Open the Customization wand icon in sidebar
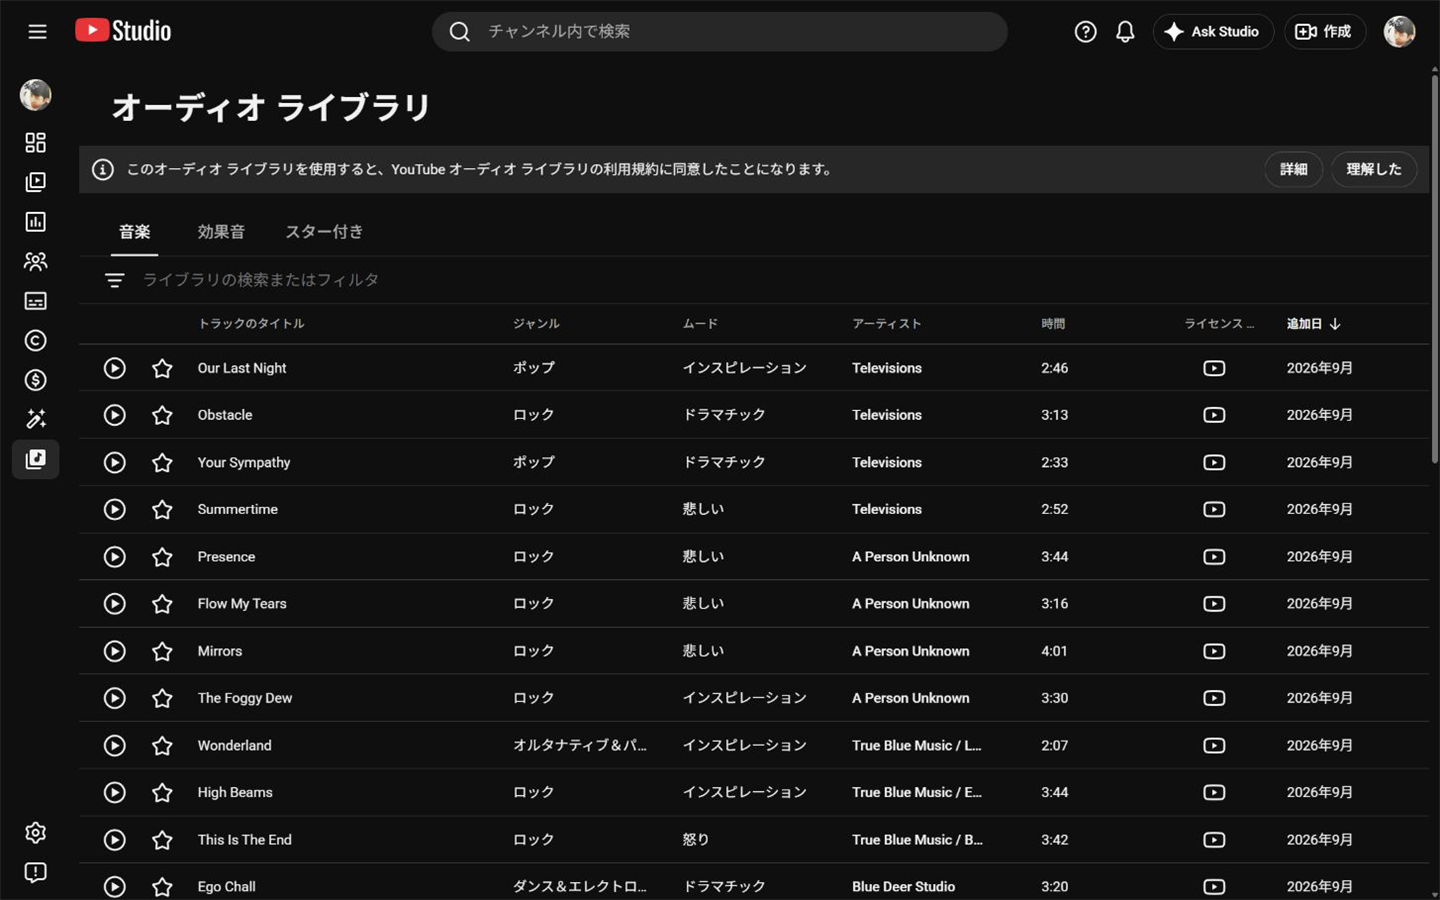1440x900 pixels. click(35, 419)
